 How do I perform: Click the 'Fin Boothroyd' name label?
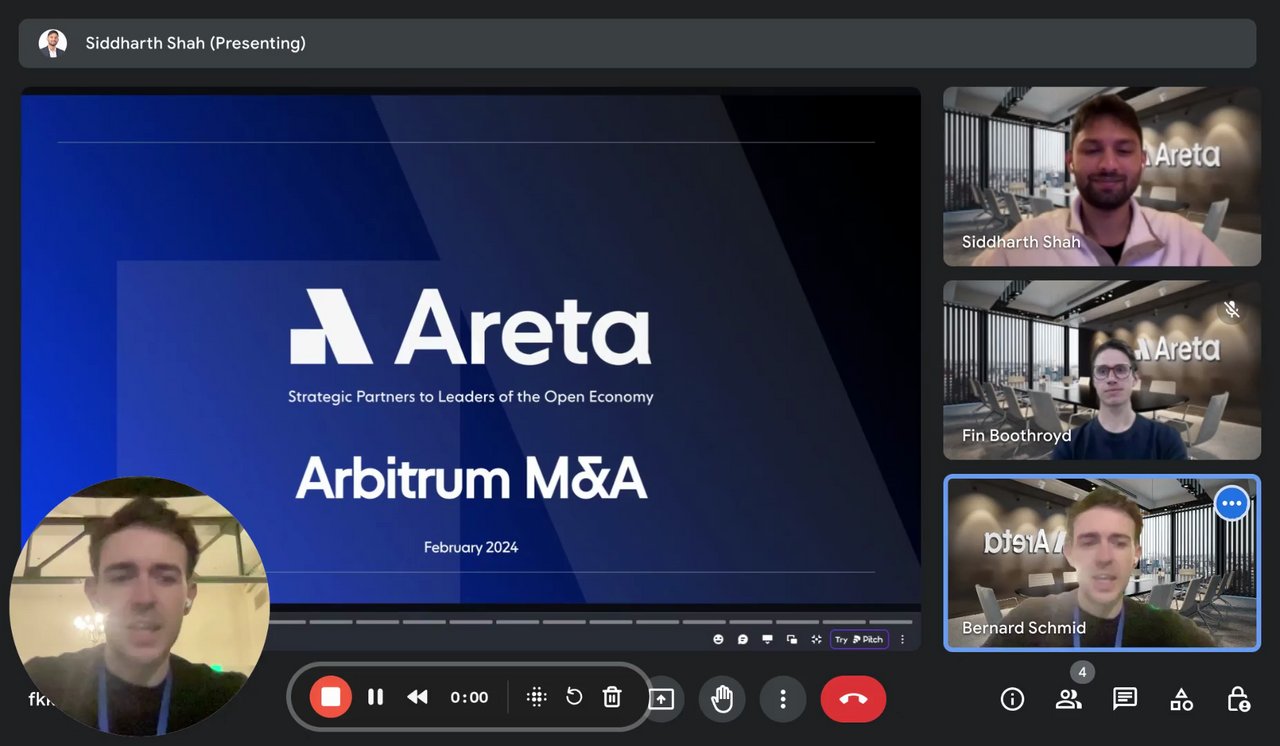point(1017,436)
